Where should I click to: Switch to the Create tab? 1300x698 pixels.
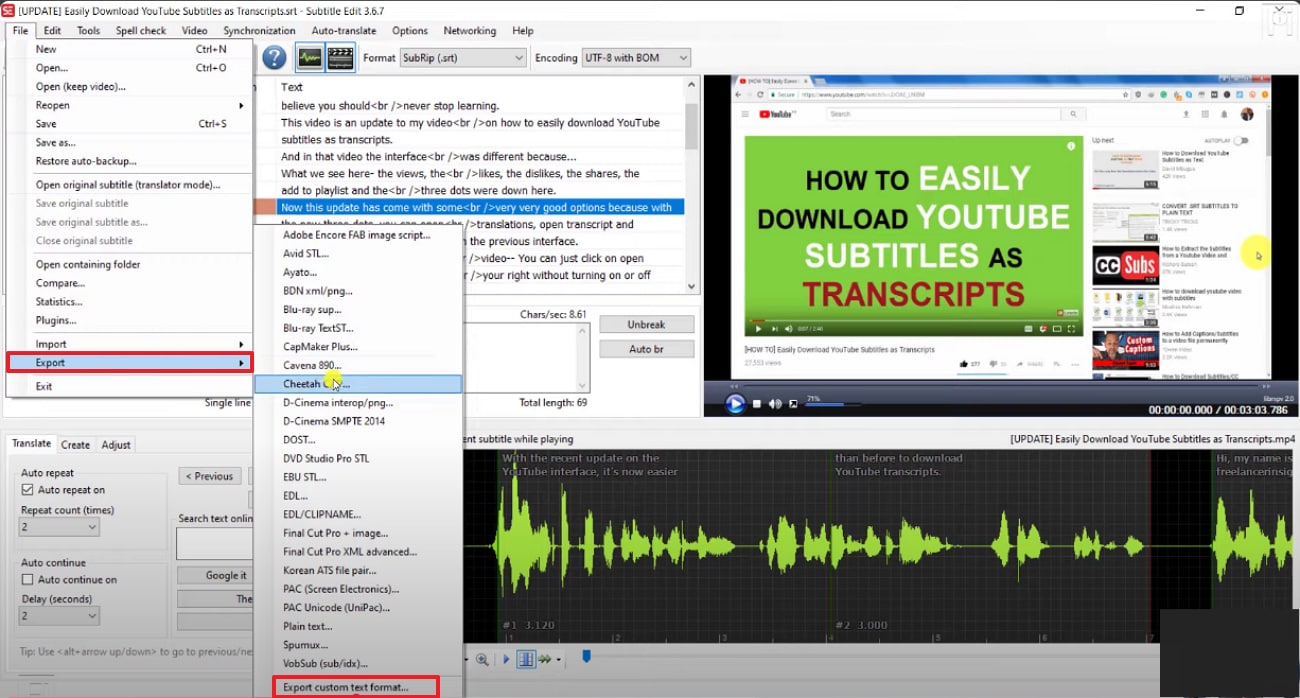75,445
